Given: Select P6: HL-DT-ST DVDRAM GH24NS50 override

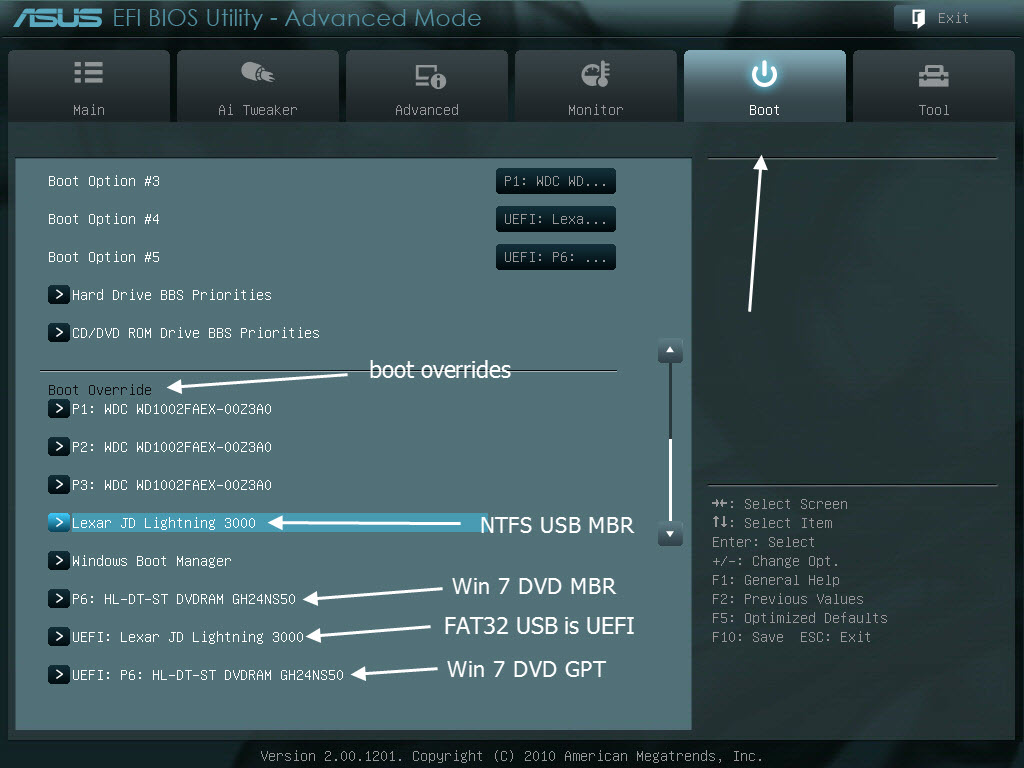Looking at the screenshot, I should 184,599.
